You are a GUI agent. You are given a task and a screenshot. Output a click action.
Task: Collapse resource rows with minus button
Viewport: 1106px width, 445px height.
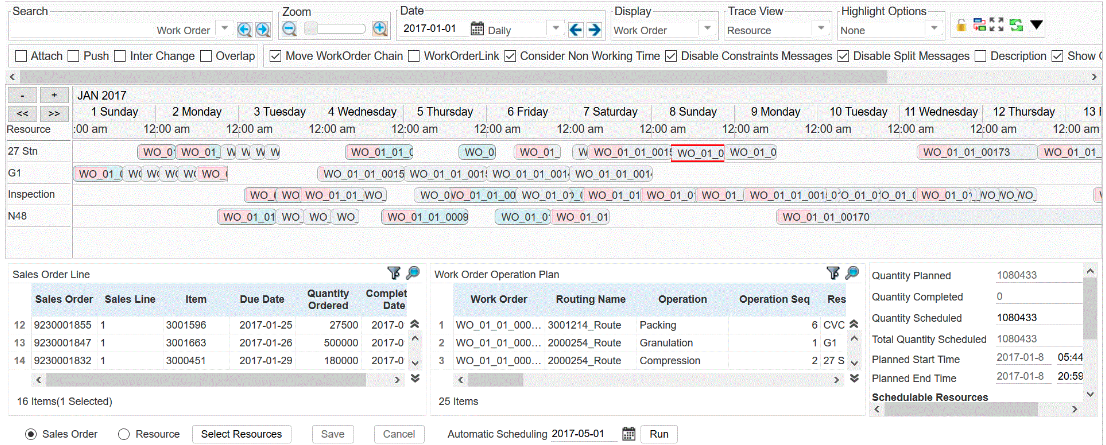point(23,95)
